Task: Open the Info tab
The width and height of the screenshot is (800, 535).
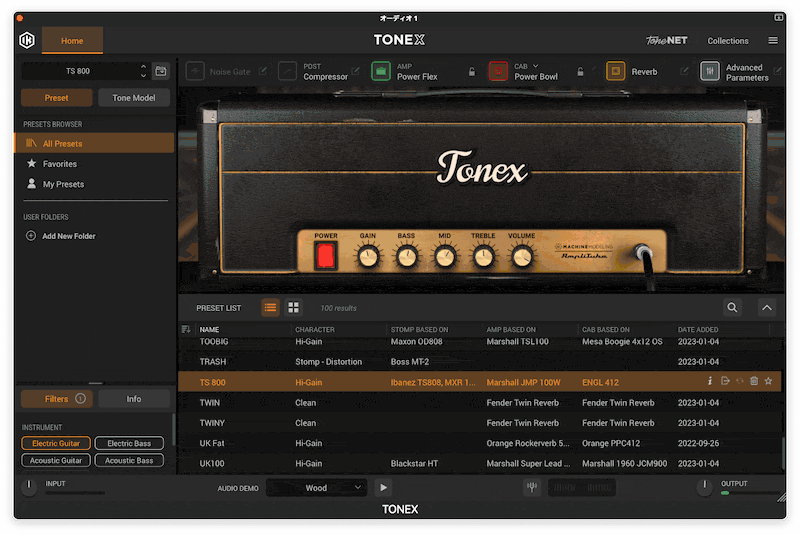Action: (134, 399)
